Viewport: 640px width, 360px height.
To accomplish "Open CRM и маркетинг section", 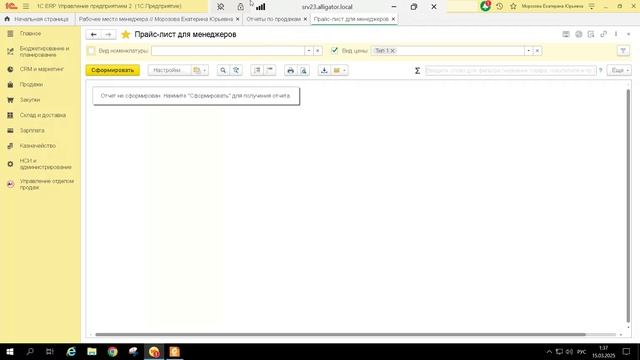I will click(41, 69).
